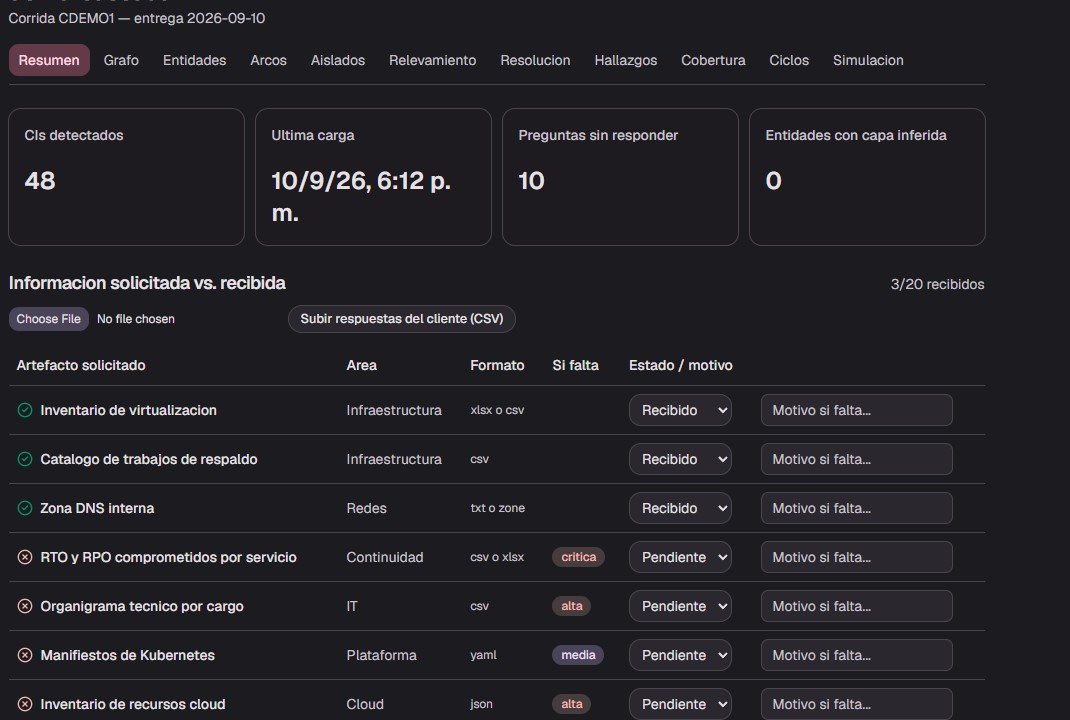
Task: Click the Preguntas sin responder card
Action: (620, 177)
